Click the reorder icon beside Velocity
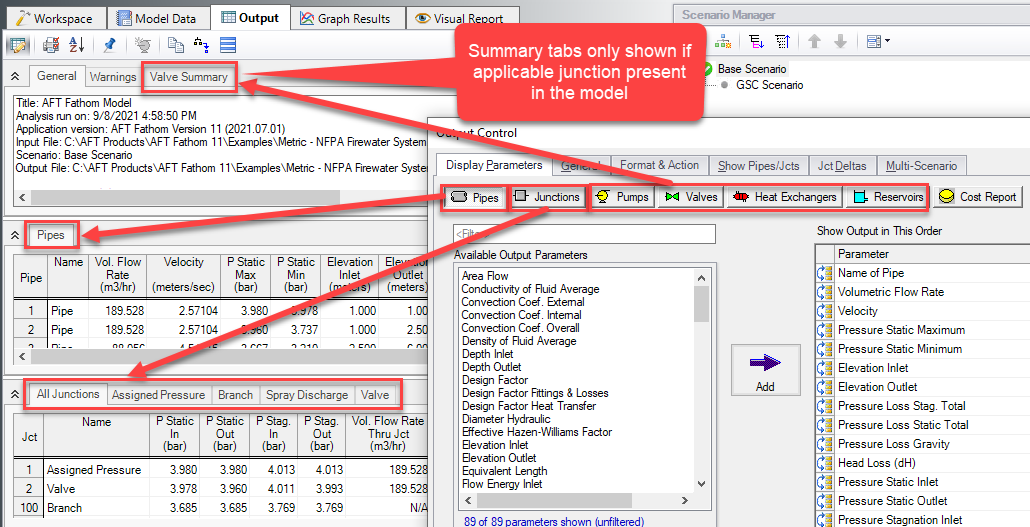The height and width of the screenshot is (527, 1030). [824, 311]
